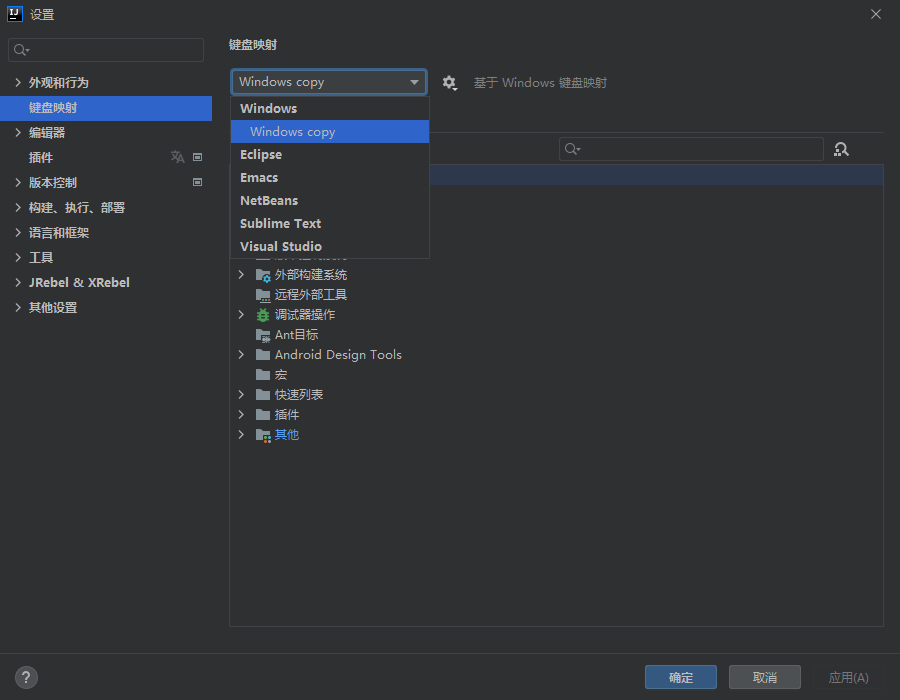Viewport: 900px width, 700px height.
Task: Collapse the Windows copy keymap dropdown
Action: coord(414,82)
